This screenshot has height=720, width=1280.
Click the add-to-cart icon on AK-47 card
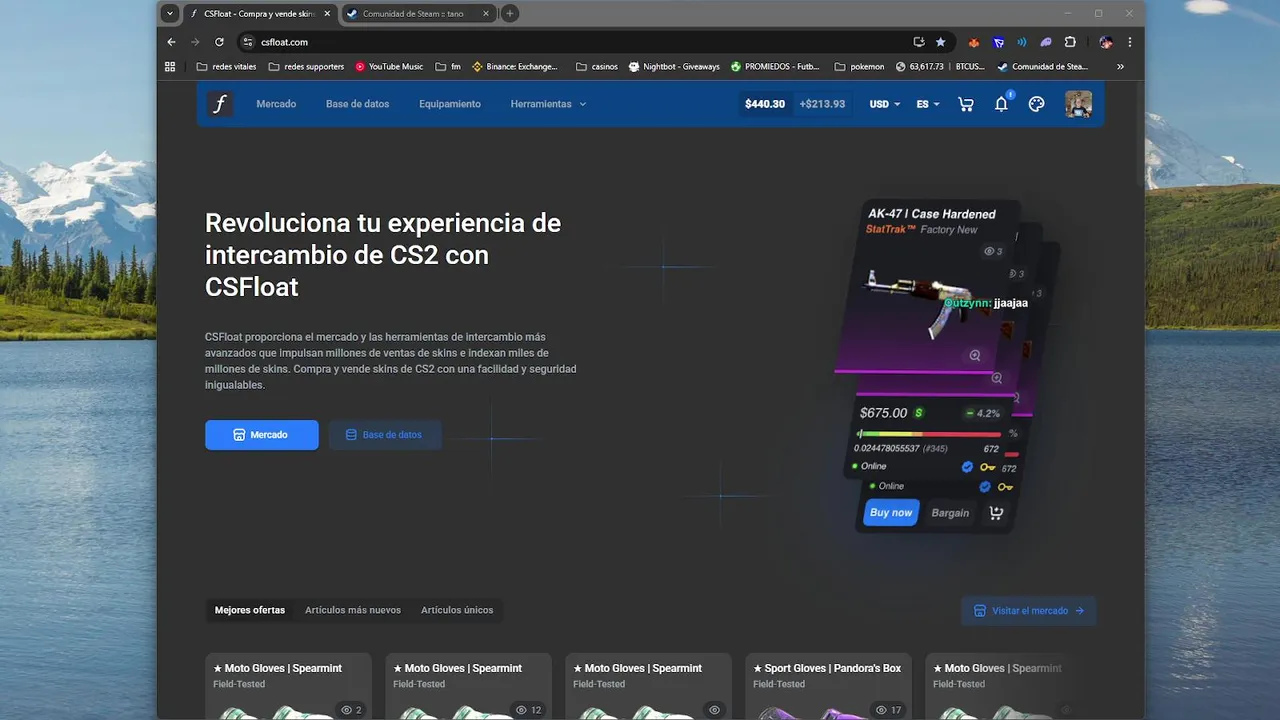pyautogui.click(x=996, y=513)
